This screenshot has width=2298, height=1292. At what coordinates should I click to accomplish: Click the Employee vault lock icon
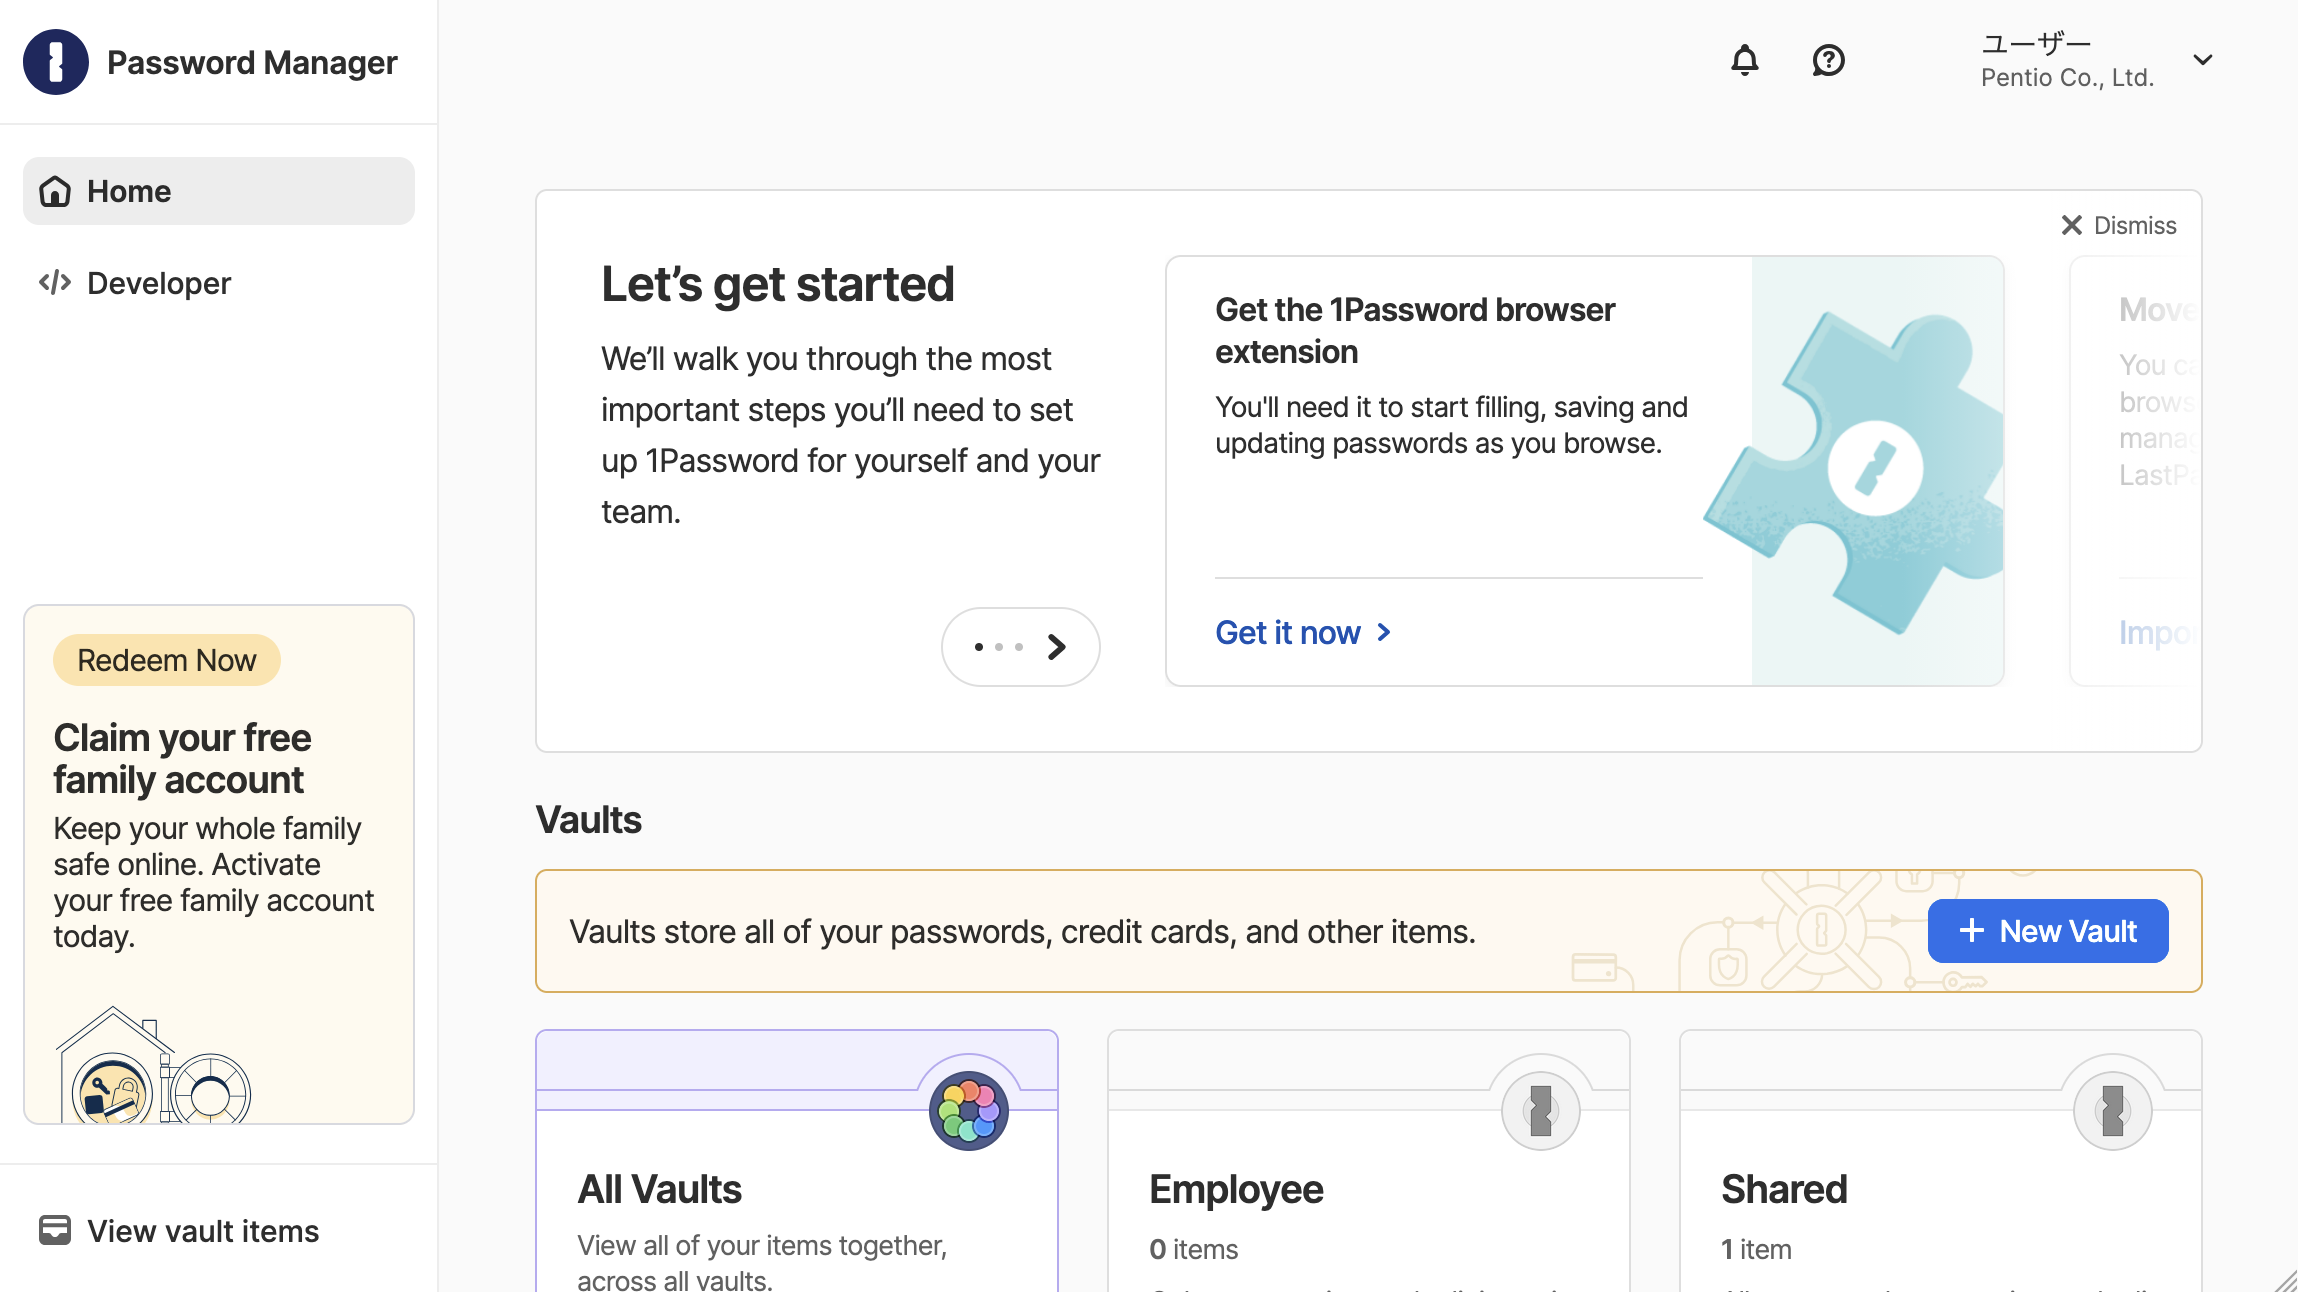click(1541, 1111)
